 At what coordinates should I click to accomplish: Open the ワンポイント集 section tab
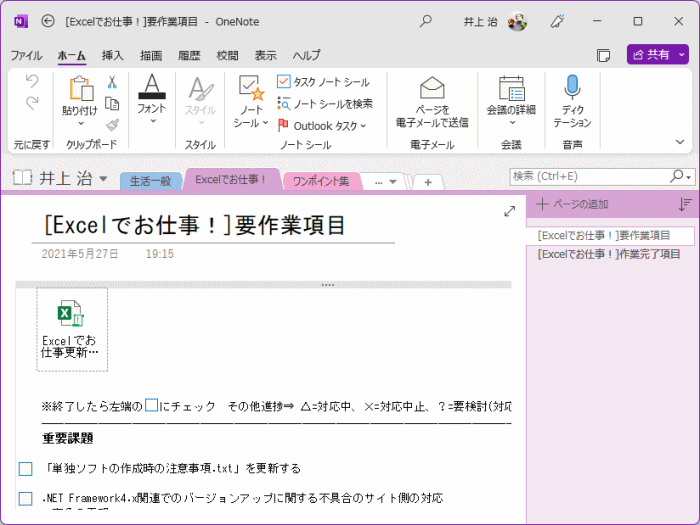pyautogui.click(x=321, y=181)
